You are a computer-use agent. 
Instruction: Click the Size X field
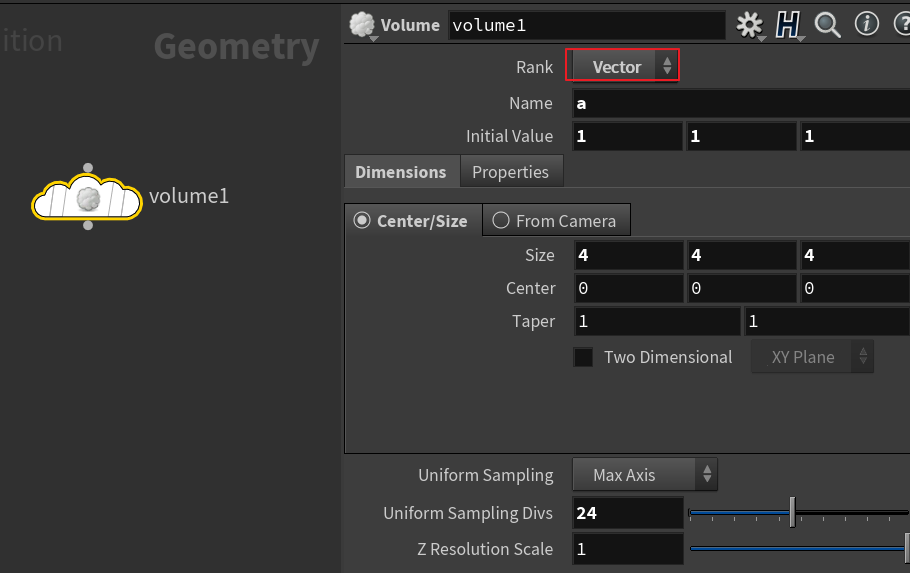[629, 255]
